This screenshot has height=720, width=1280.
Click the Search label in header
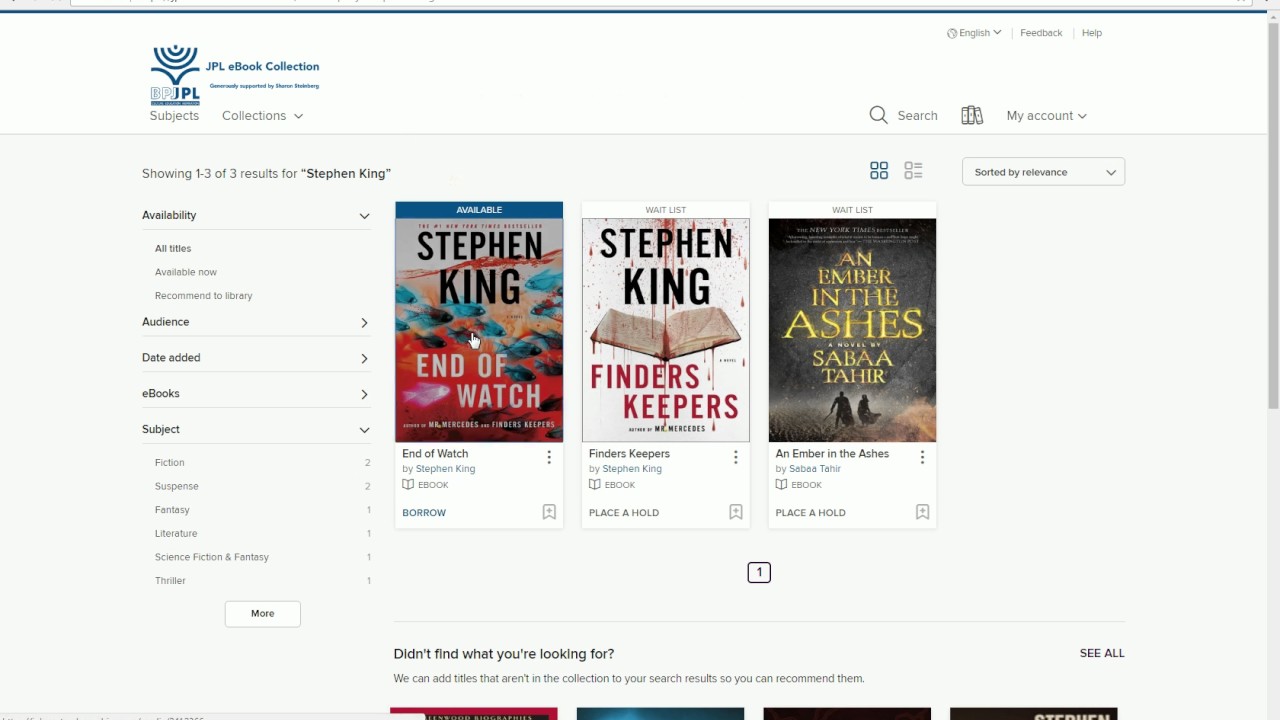click(x=917, y=116)
